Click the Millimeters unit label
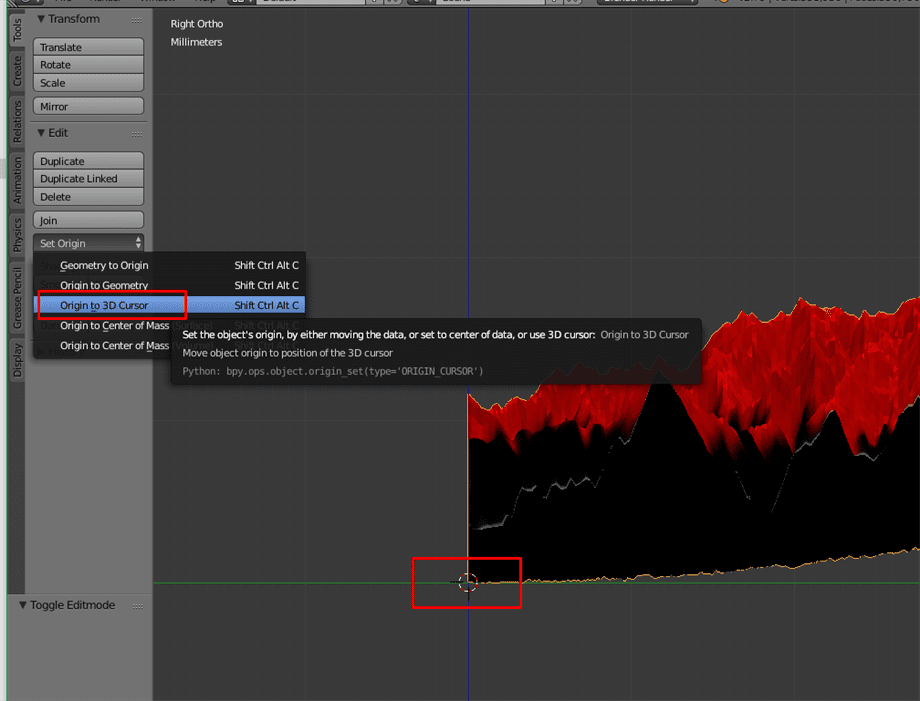The width and height of the screenshot is (920, 701). (196, 42)
